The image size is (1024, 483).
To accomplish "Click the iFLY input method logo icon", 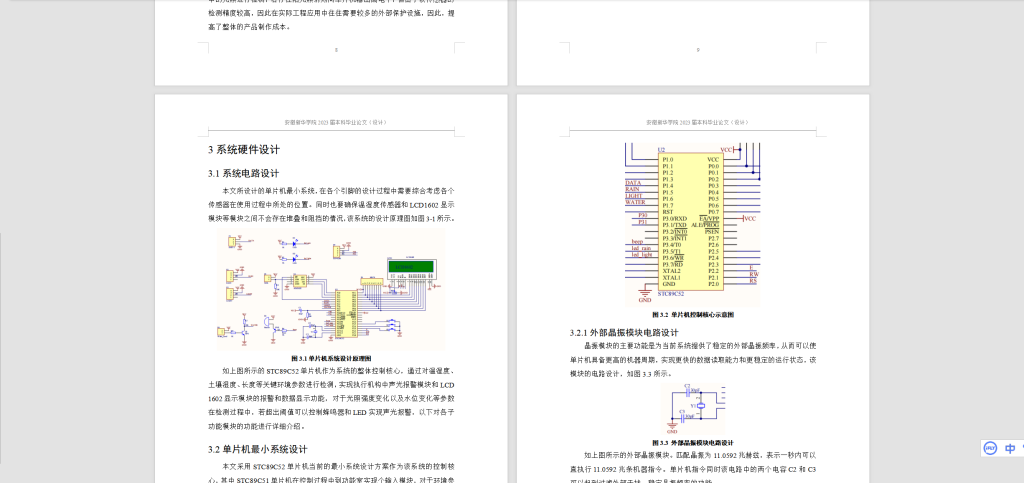I will tap(990, 448).
